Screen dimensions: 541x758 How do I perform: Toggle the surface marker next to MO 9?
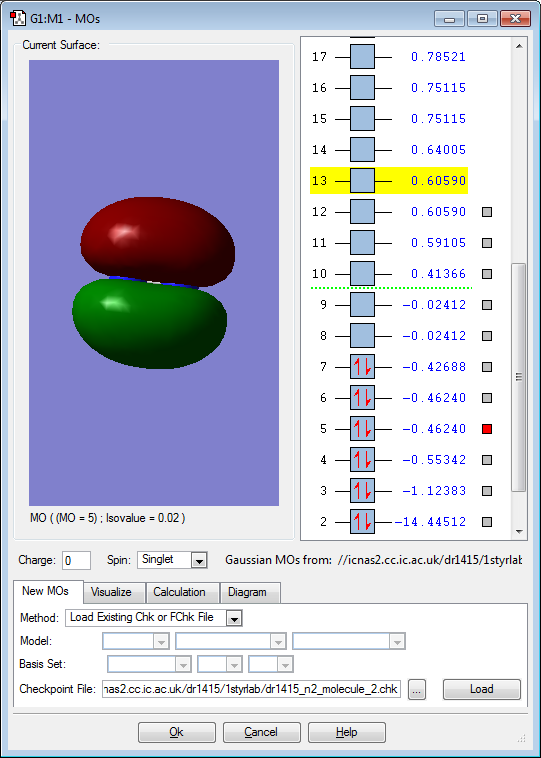tap(487, 305)
